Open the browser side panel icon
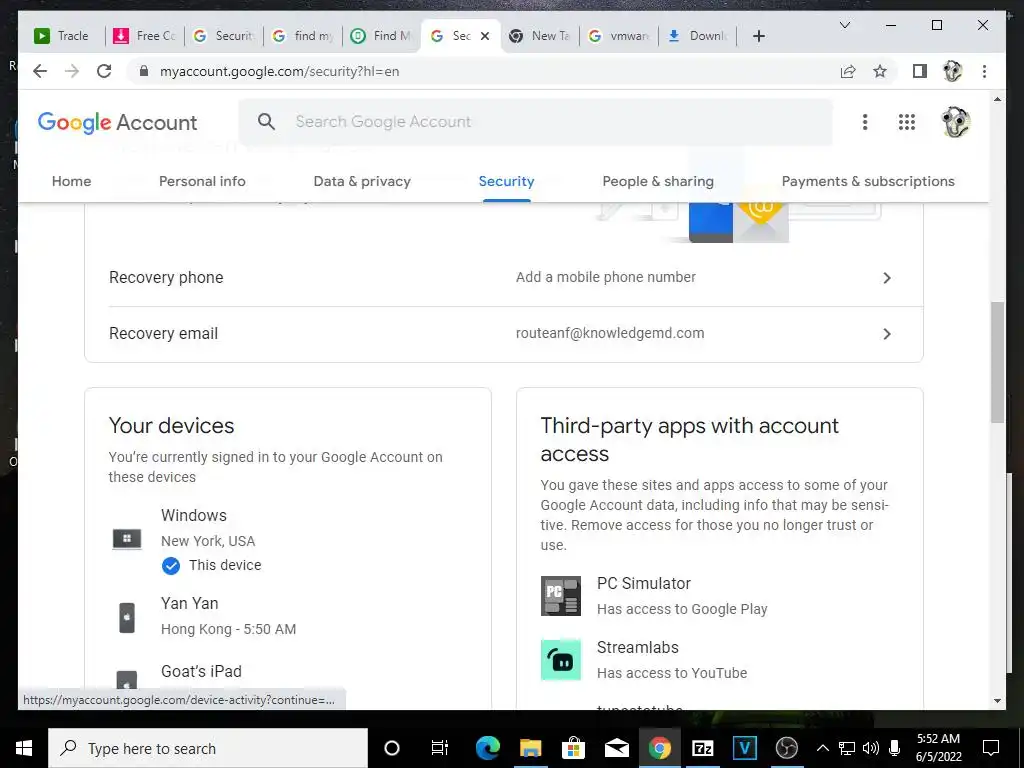Screen dimensions: 1024x768 [x=920, y=71]
